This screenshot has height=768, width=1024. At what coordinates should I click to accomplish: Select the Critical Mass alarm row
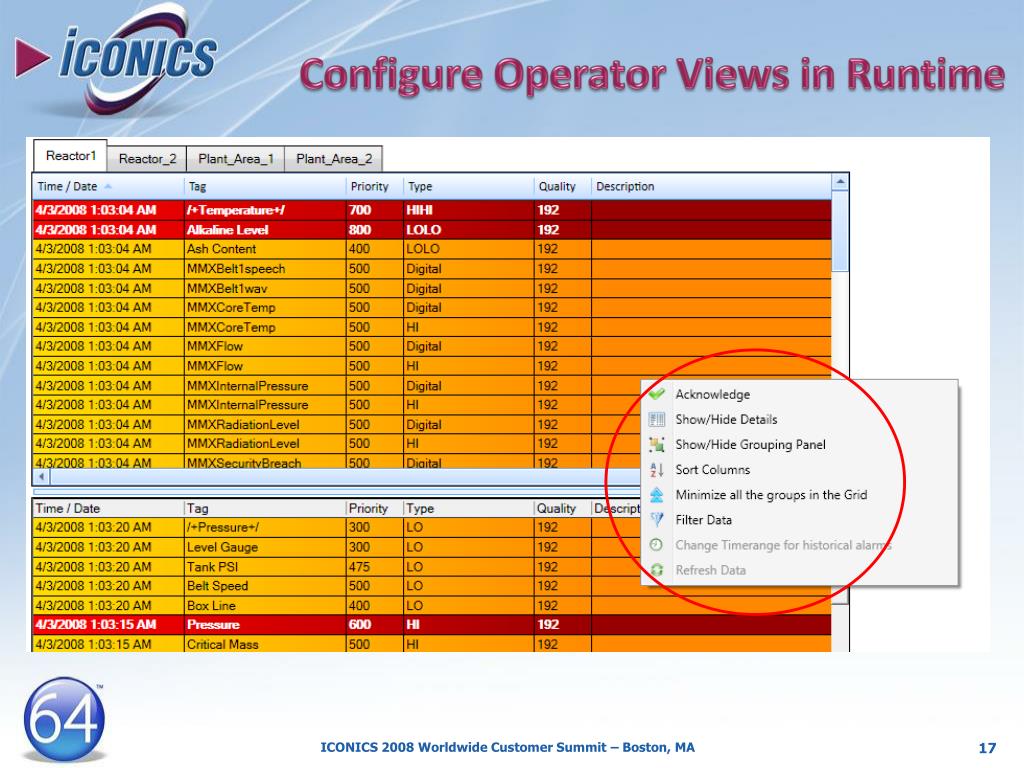pos(432,644)
